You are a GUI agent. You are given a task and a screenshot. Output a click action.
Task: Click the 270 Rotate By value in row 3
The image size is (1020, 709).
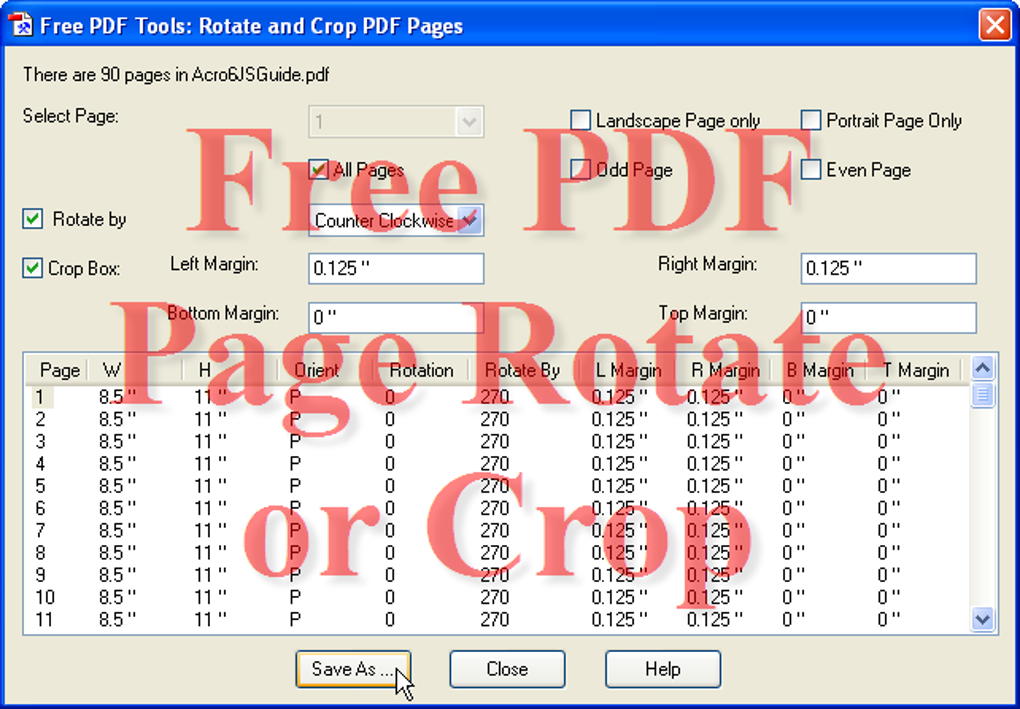494,442
